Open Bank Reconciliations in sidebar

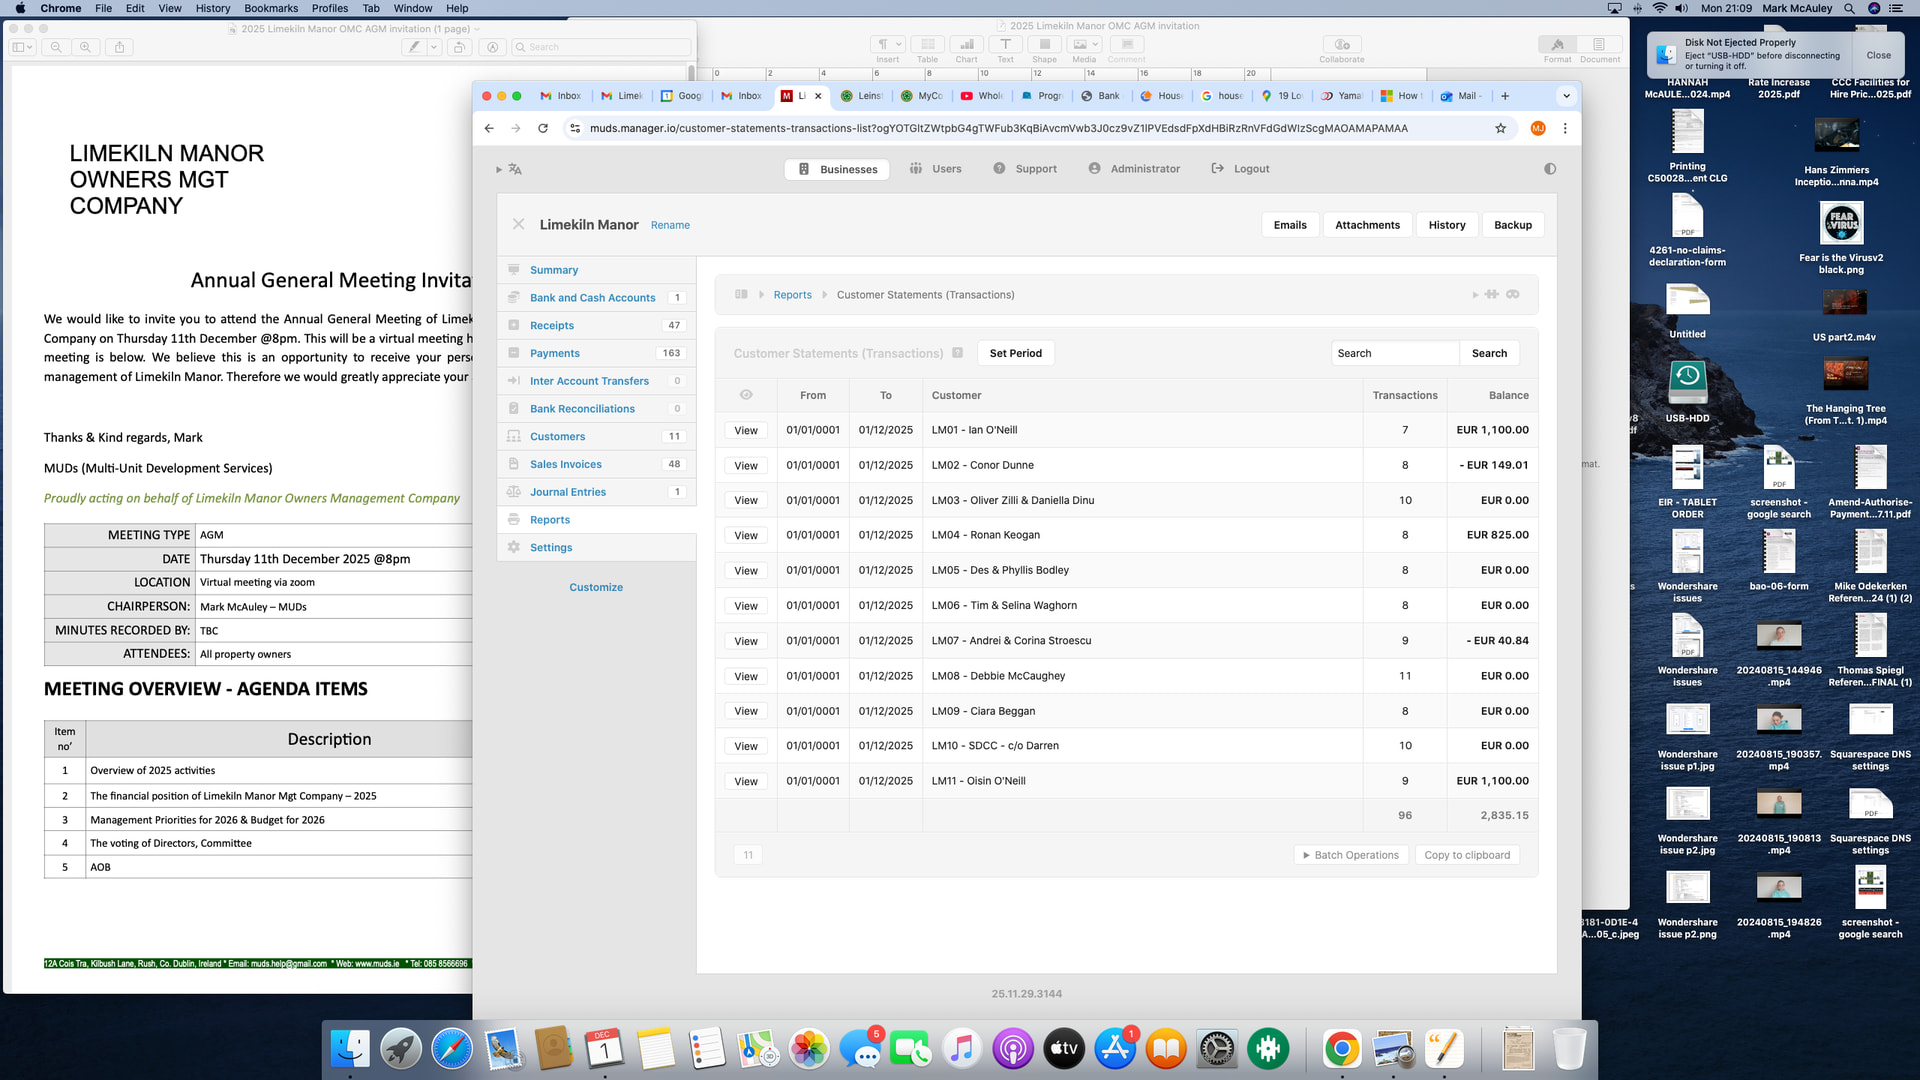[582, 409]
